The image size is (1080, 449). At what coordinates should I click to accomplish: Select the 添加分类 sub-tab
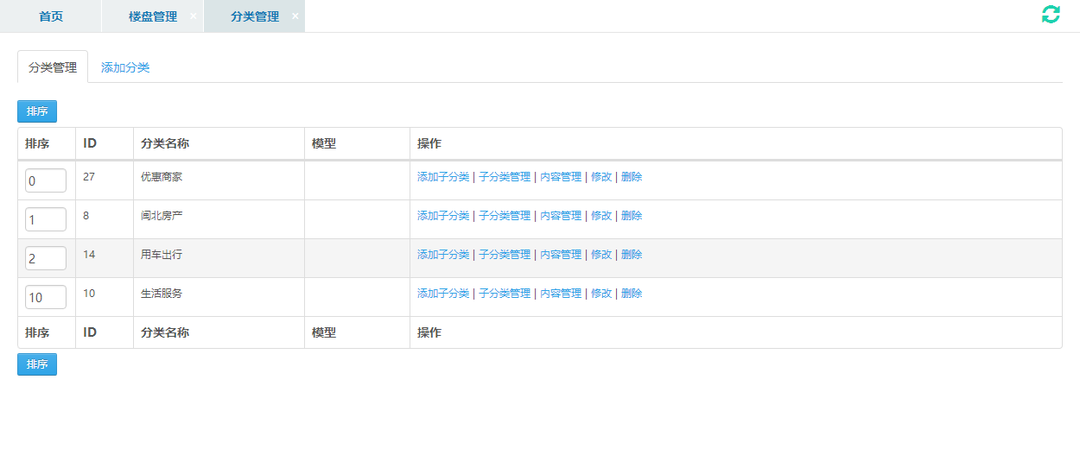125,67
